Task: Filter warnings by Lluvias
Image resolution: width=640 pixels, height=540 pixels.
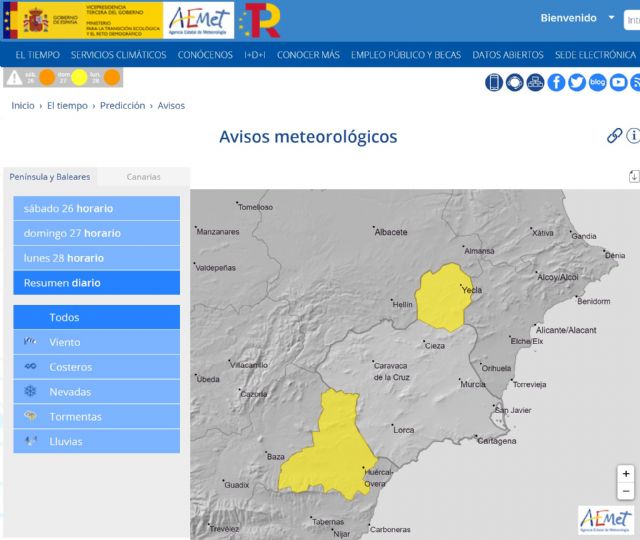Action: pyautogui.click(x=96, y=441)
